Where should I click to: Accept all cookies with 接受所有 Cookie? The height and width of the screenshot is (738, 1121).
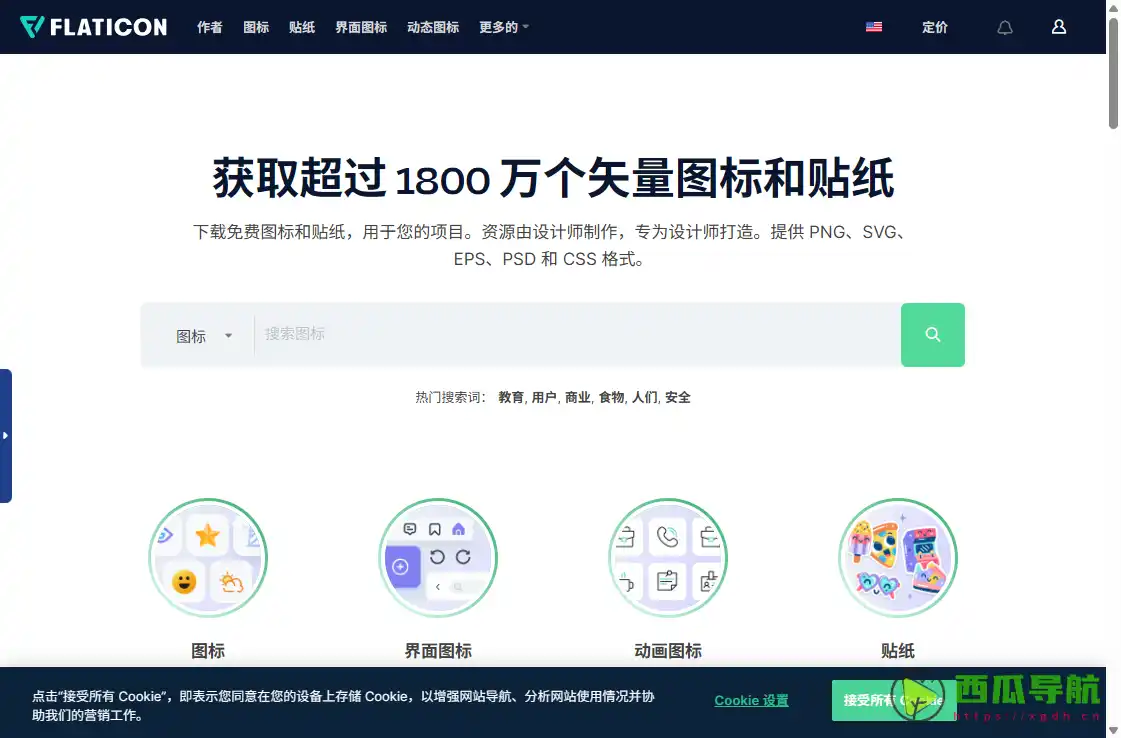tap(892, 700)
